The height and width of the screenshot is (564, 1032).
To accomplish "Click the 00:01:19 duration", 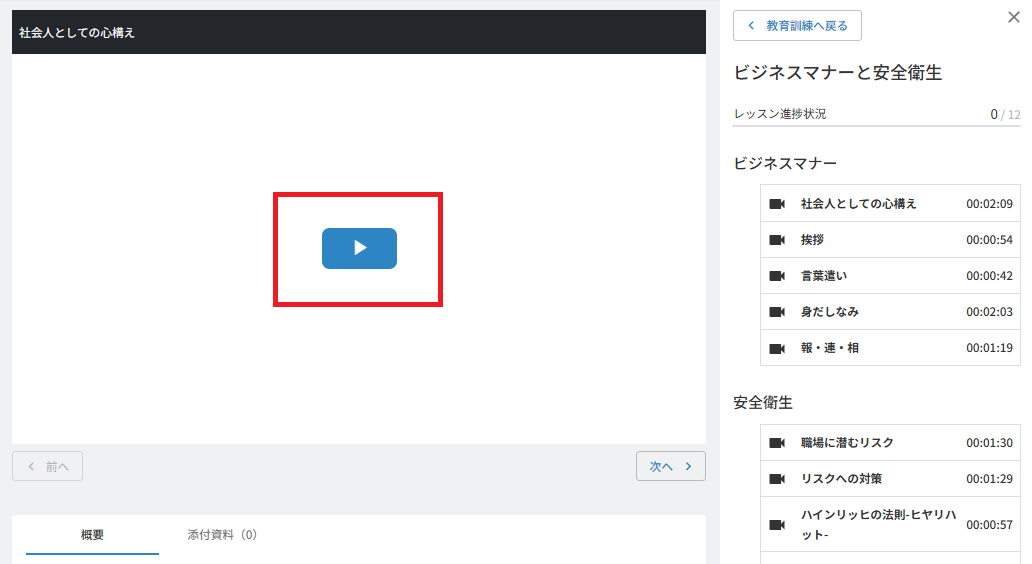I will pyautogui.click(x=989, y=348).
